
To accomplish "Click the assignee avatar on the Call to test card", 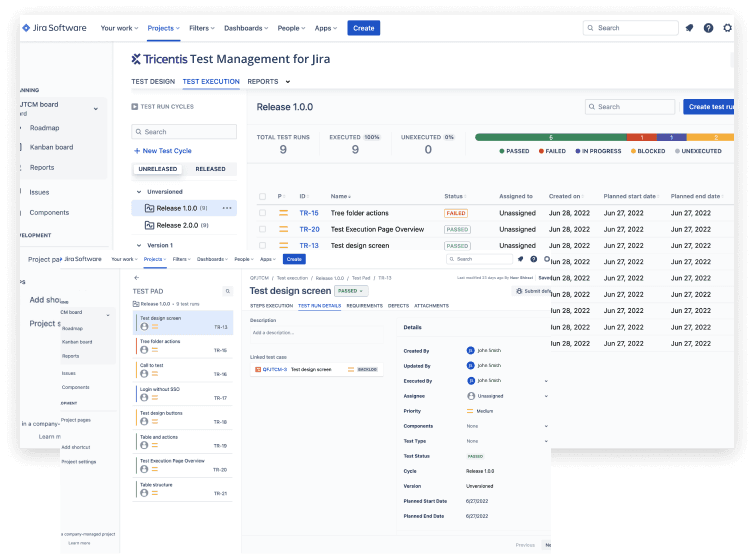I will tap(144, 374).
